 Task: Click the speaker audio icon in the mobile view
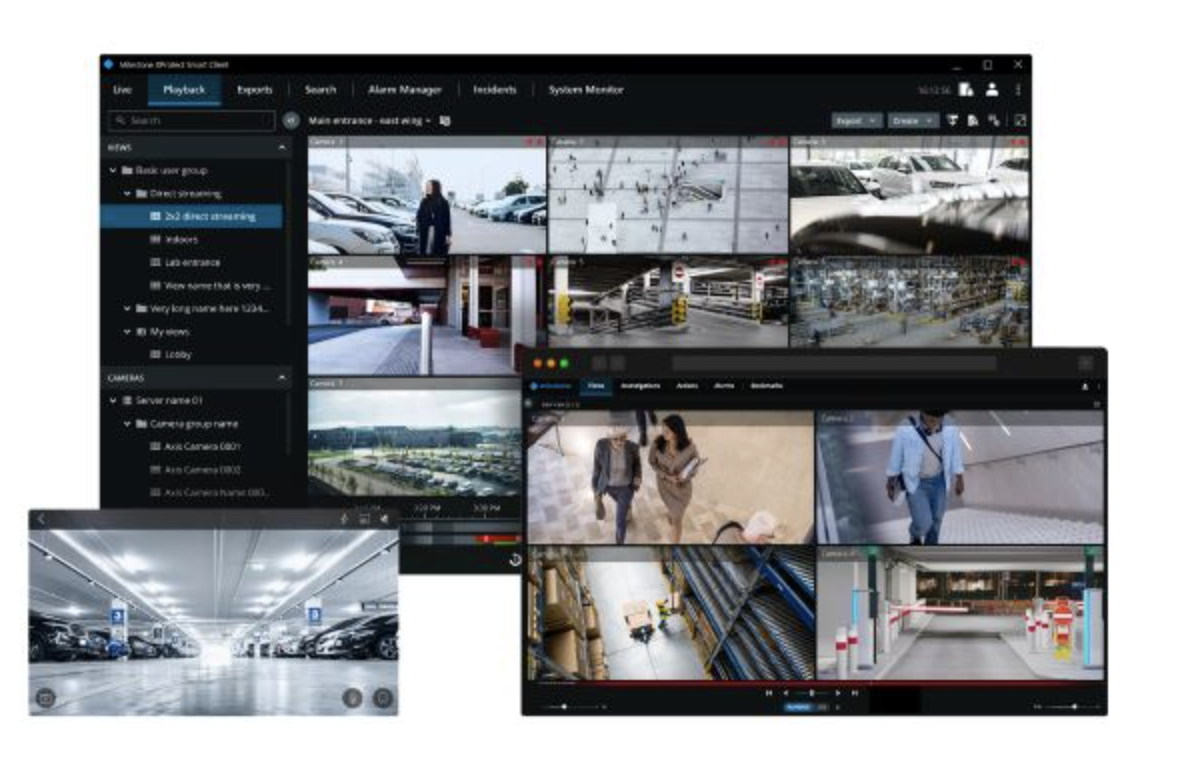coord(383,519)
